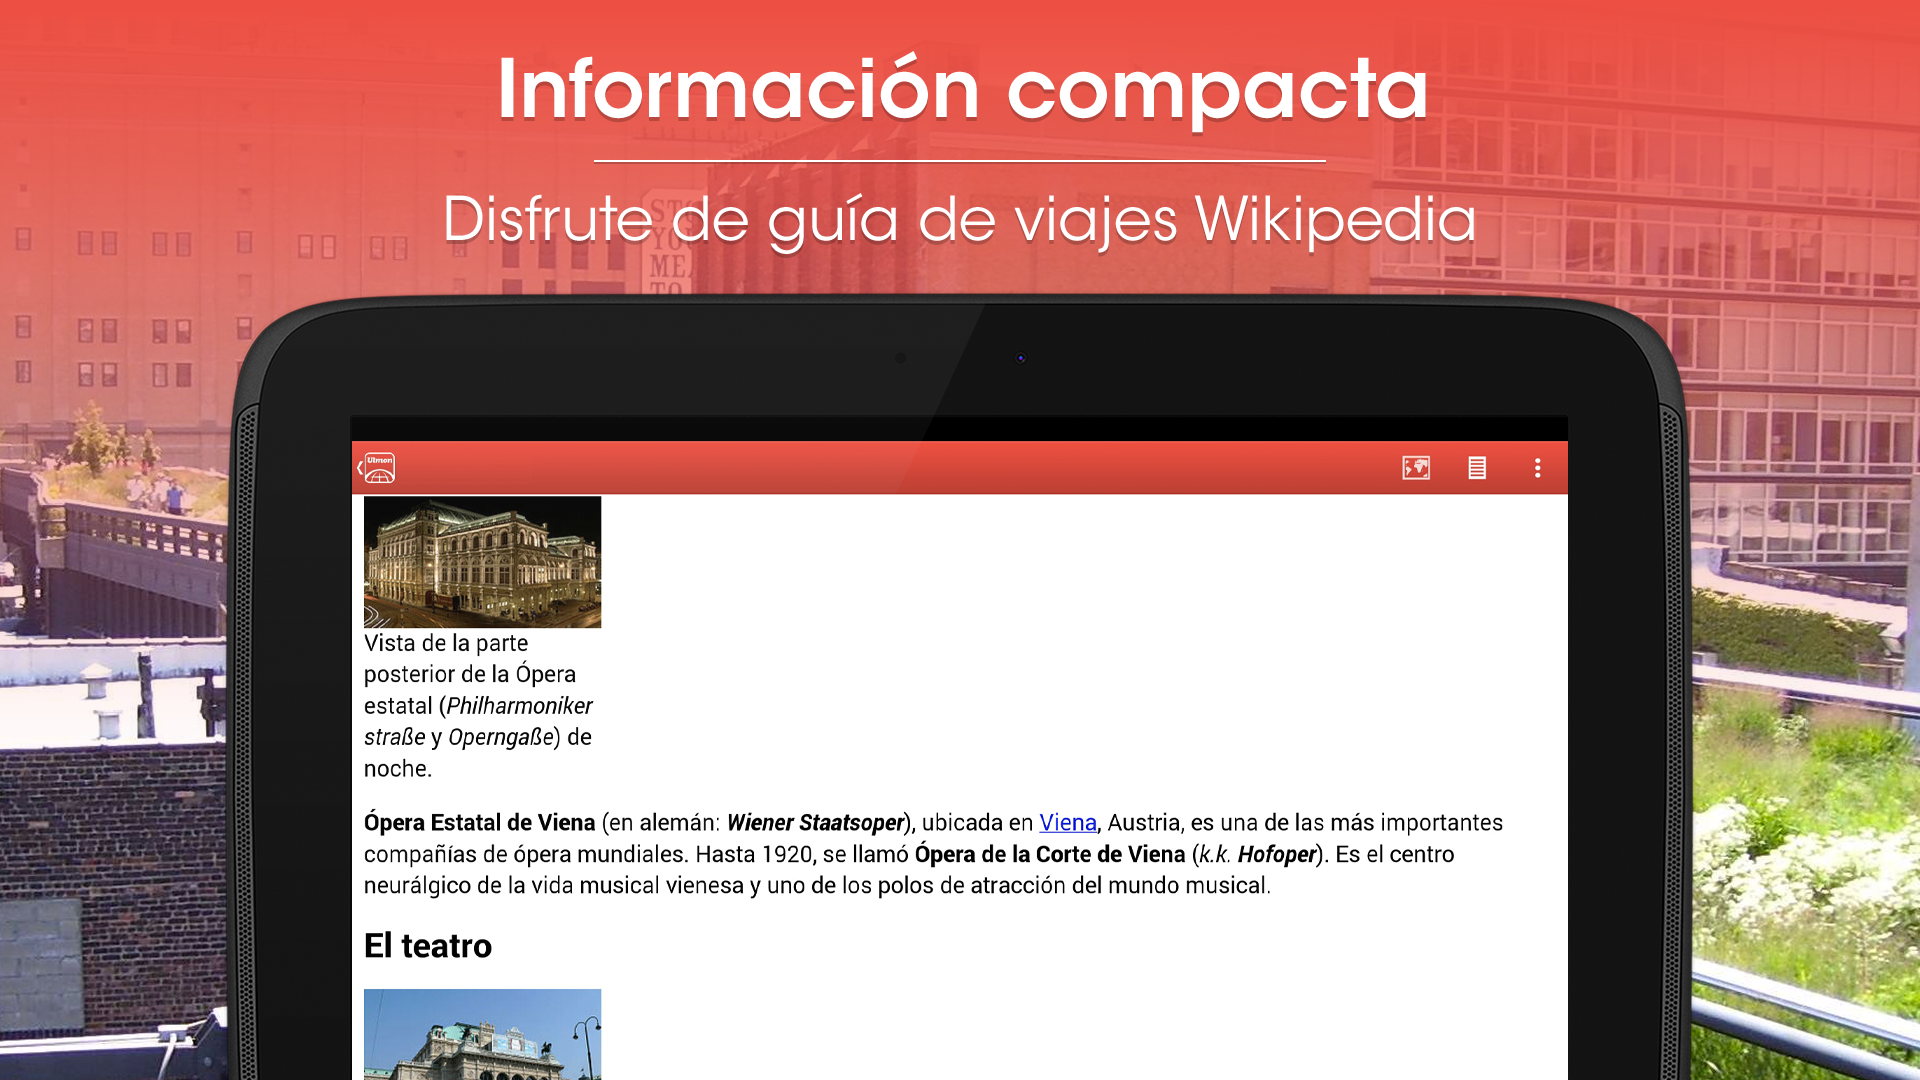
Task: Tap the Ulmon app back icon
Action: point(377,468)
